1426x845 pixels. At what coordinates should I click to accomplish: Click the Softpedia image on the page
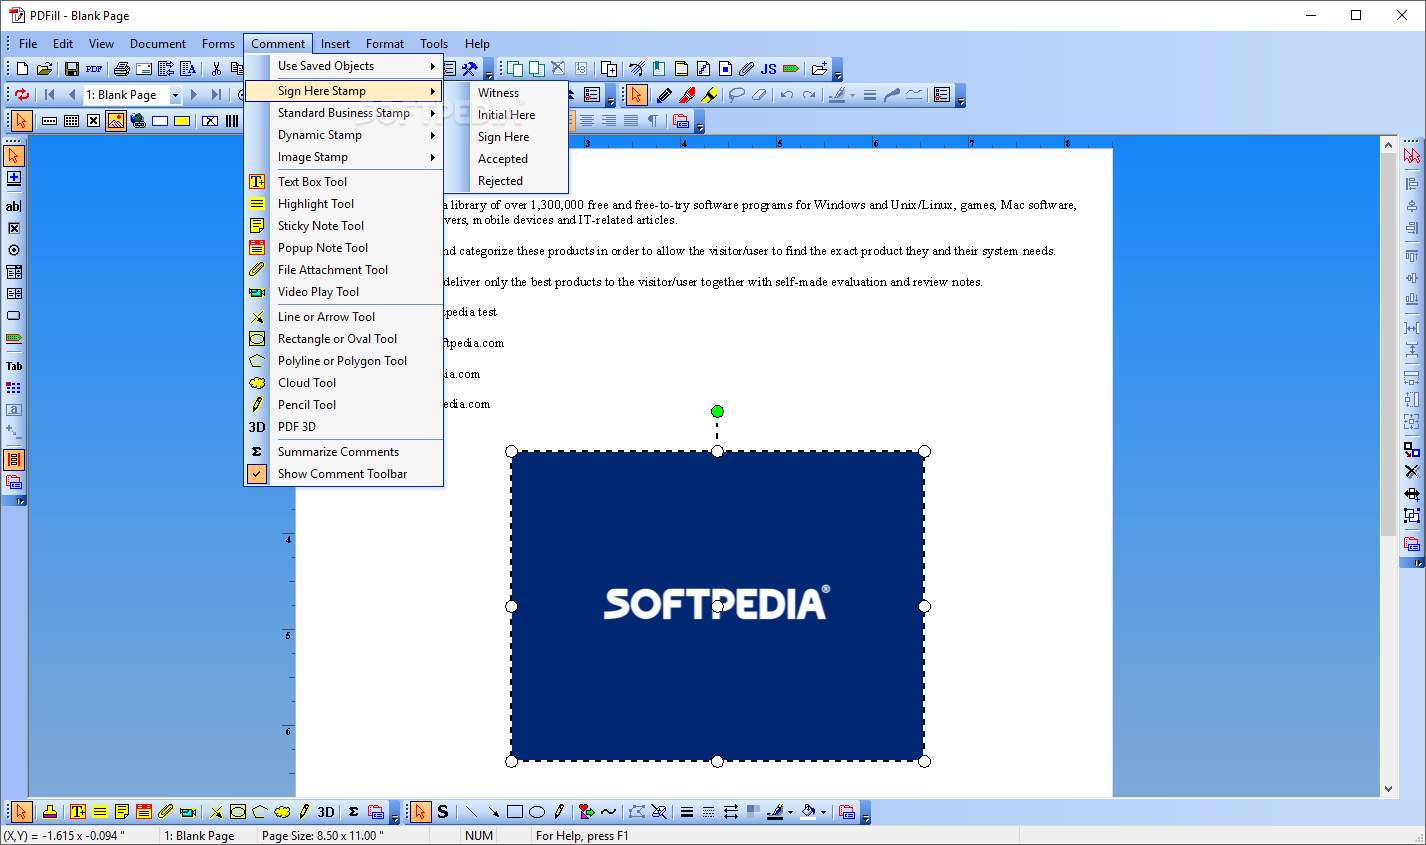717,606
